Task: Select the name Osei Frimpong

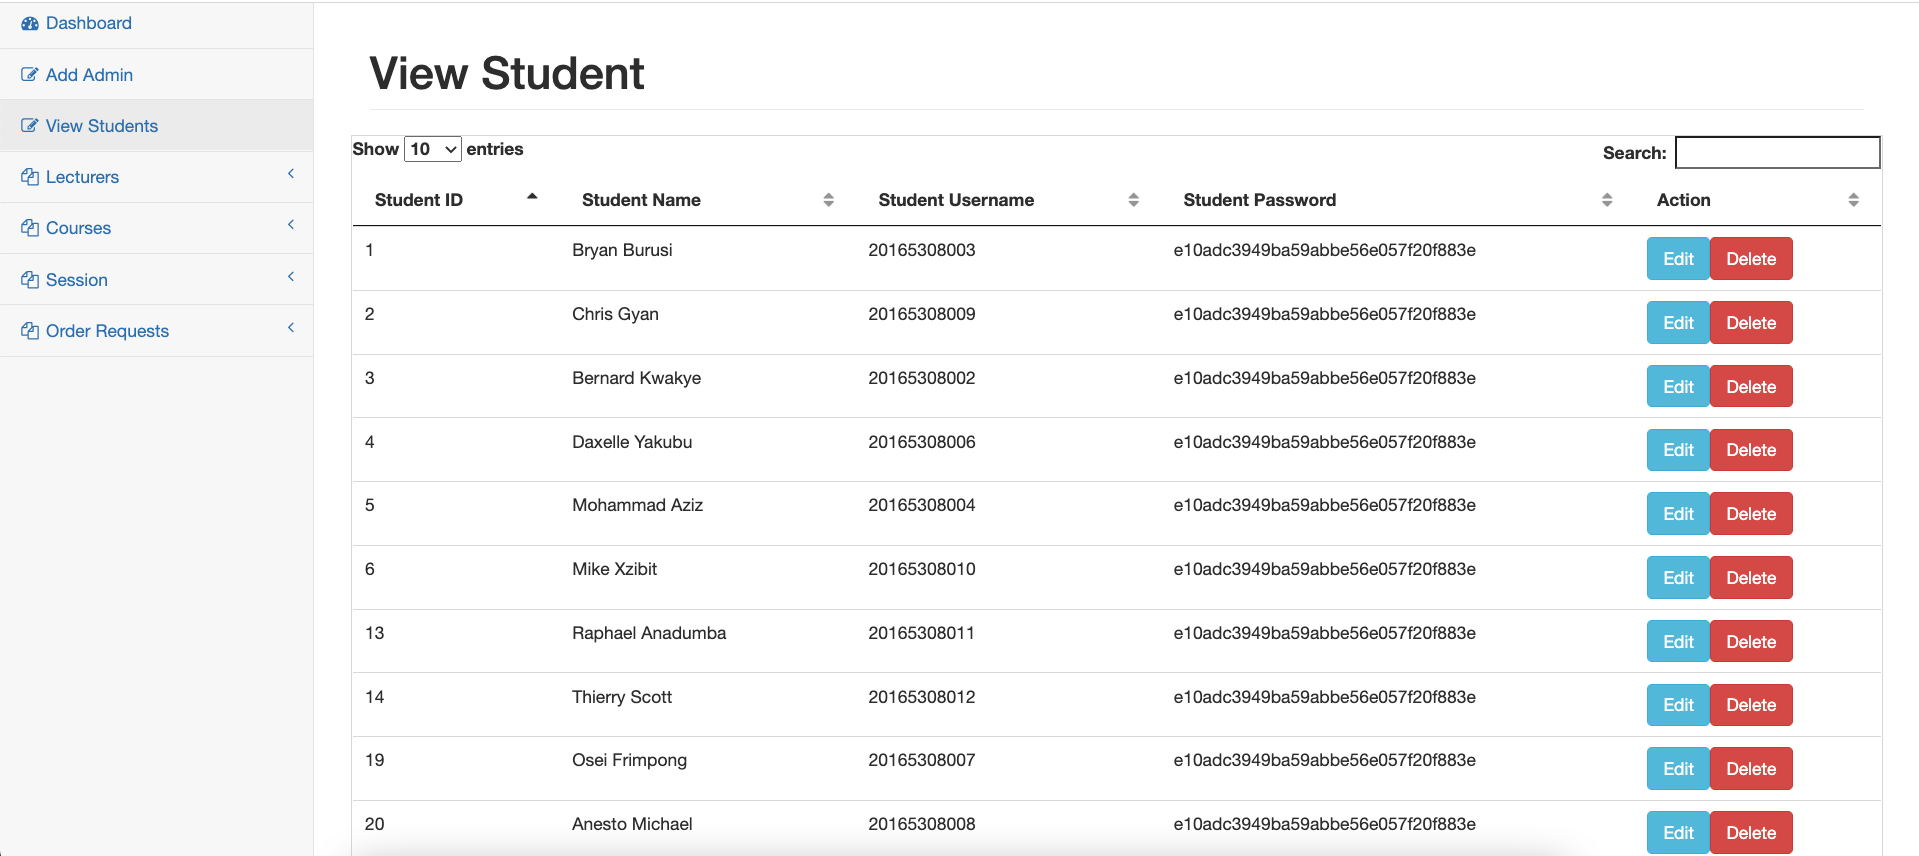Action: coord(629,760)
